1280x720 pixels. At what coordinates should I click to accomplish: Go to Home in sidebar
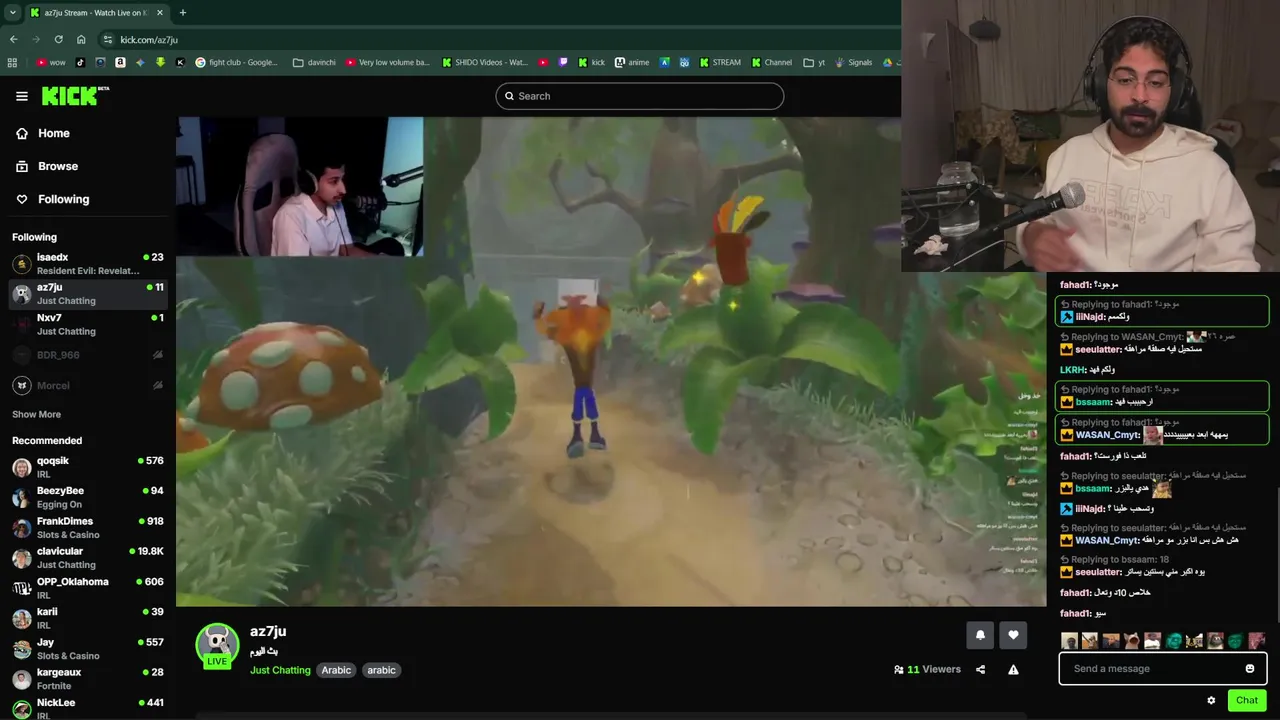54,133
